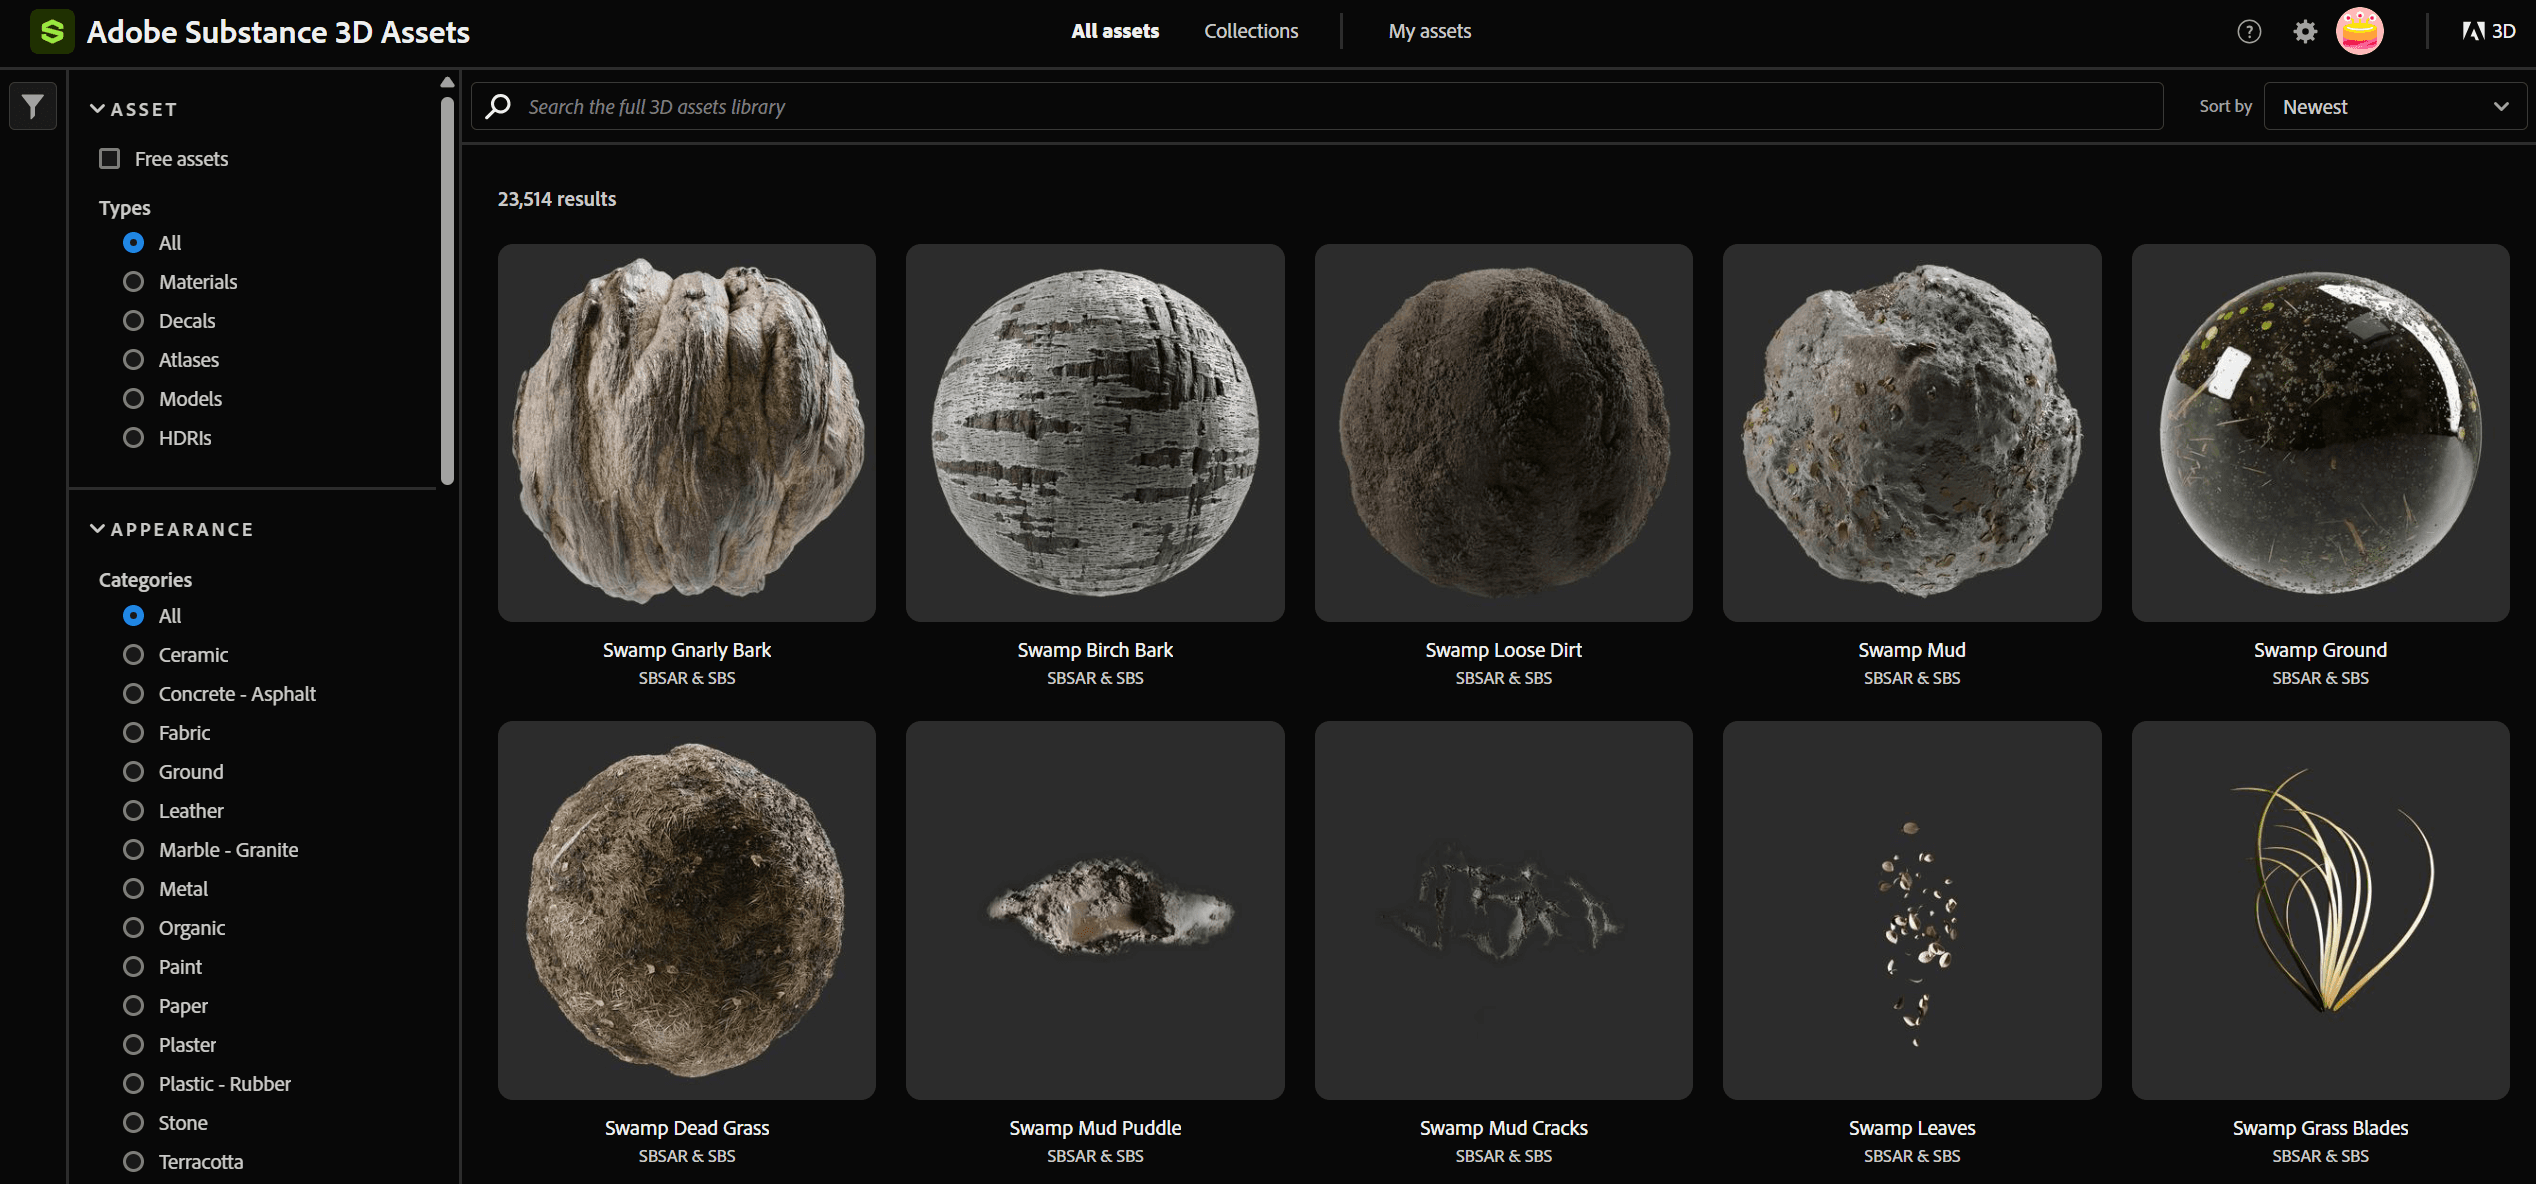Toggle the filter funnel panel icon

[33, 106]
